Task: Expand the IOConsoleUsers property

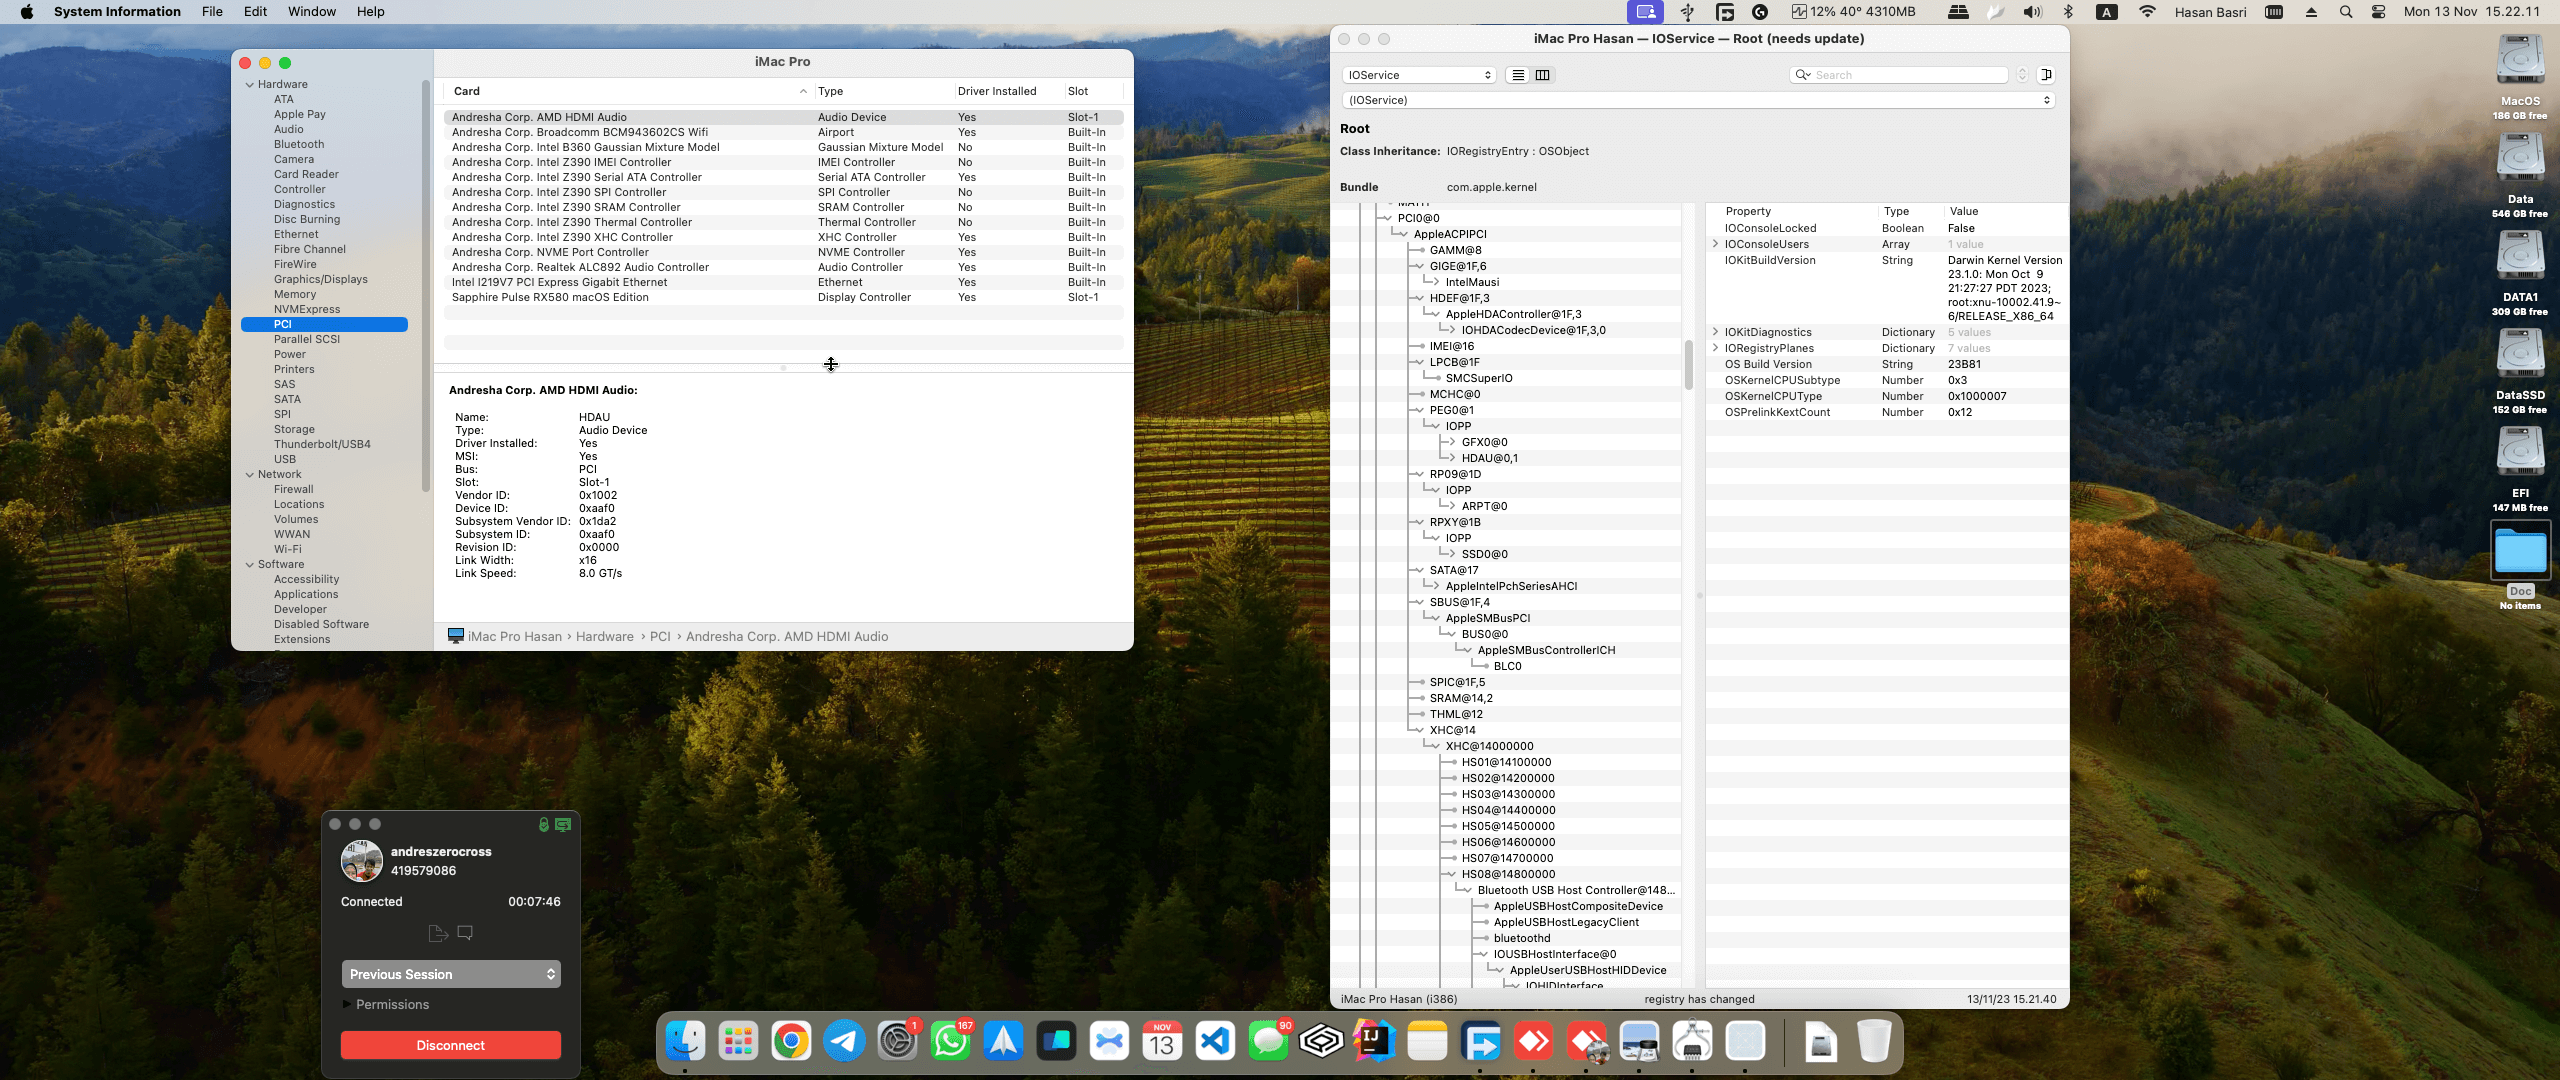Action: click(x=1716, y=244)
